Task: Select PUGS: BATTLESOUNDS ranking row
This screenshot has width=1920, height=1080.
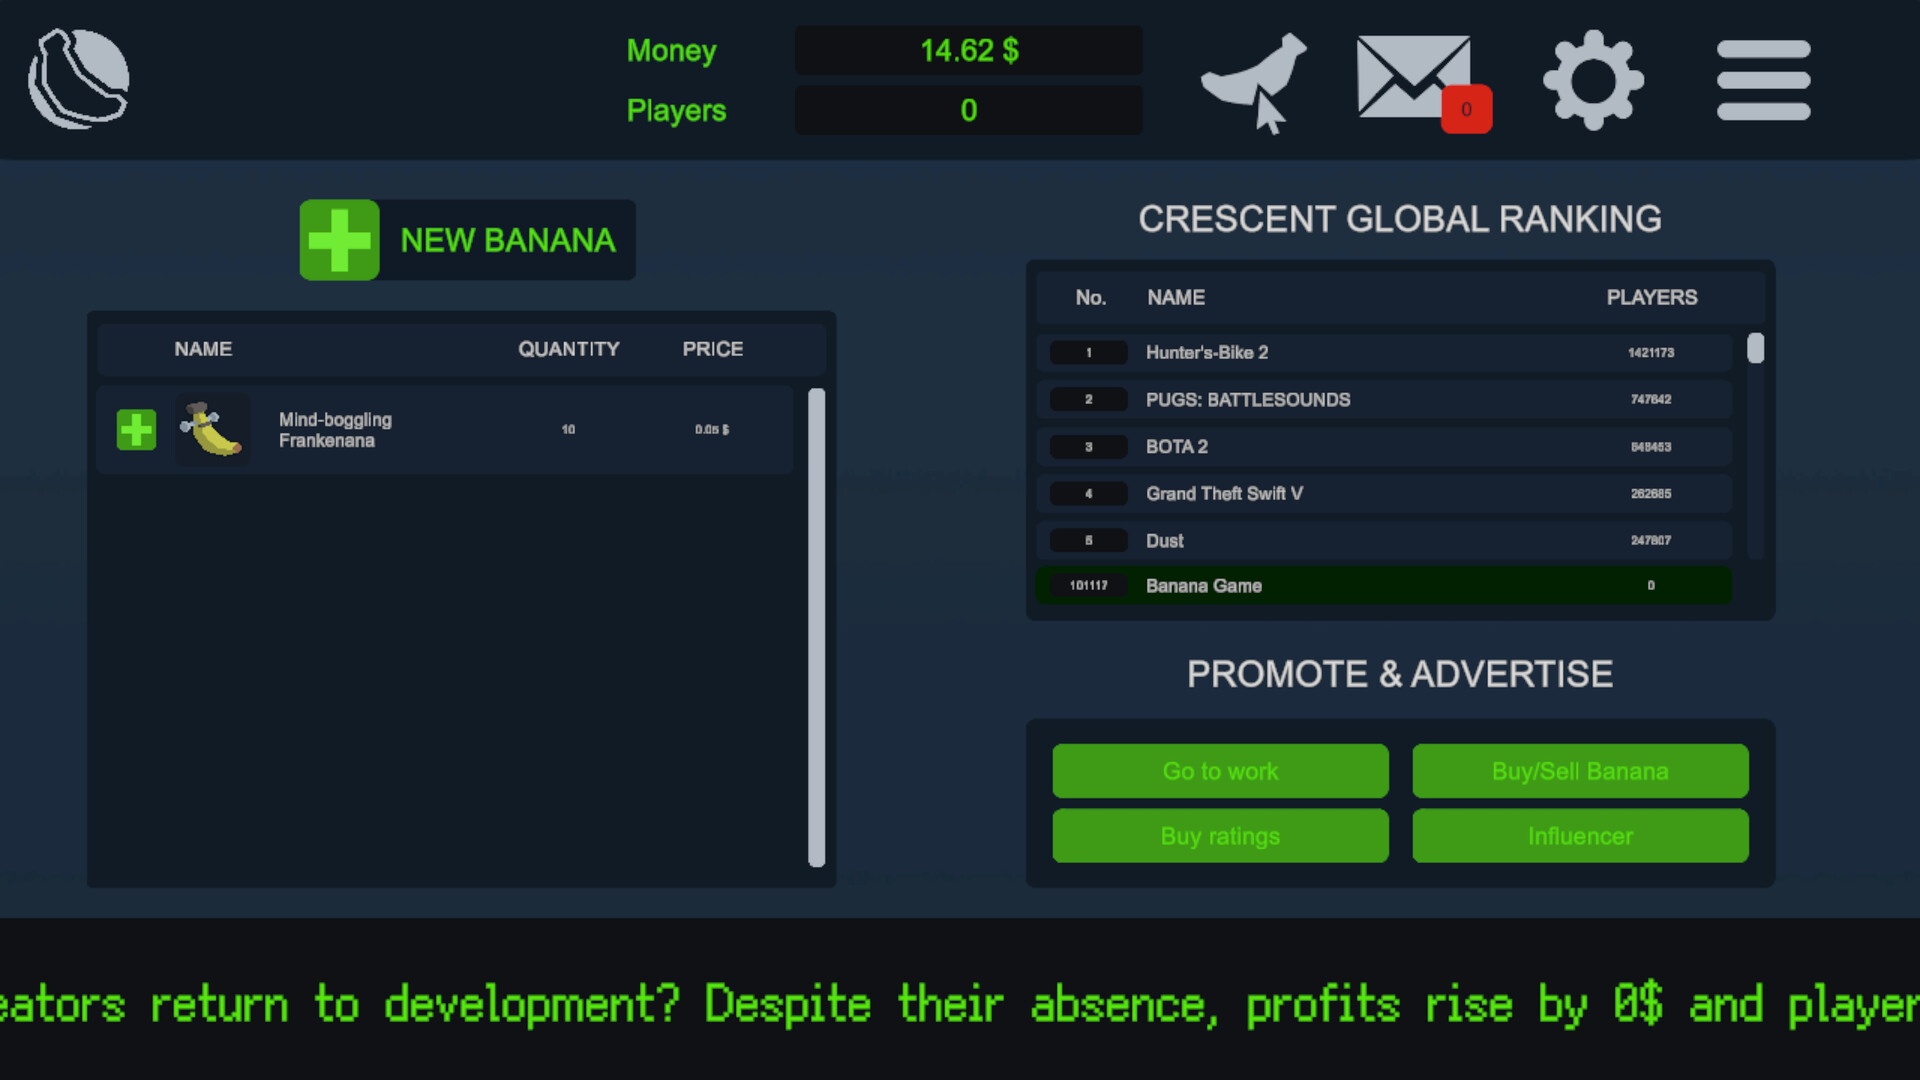Action: coord(1384,400)
